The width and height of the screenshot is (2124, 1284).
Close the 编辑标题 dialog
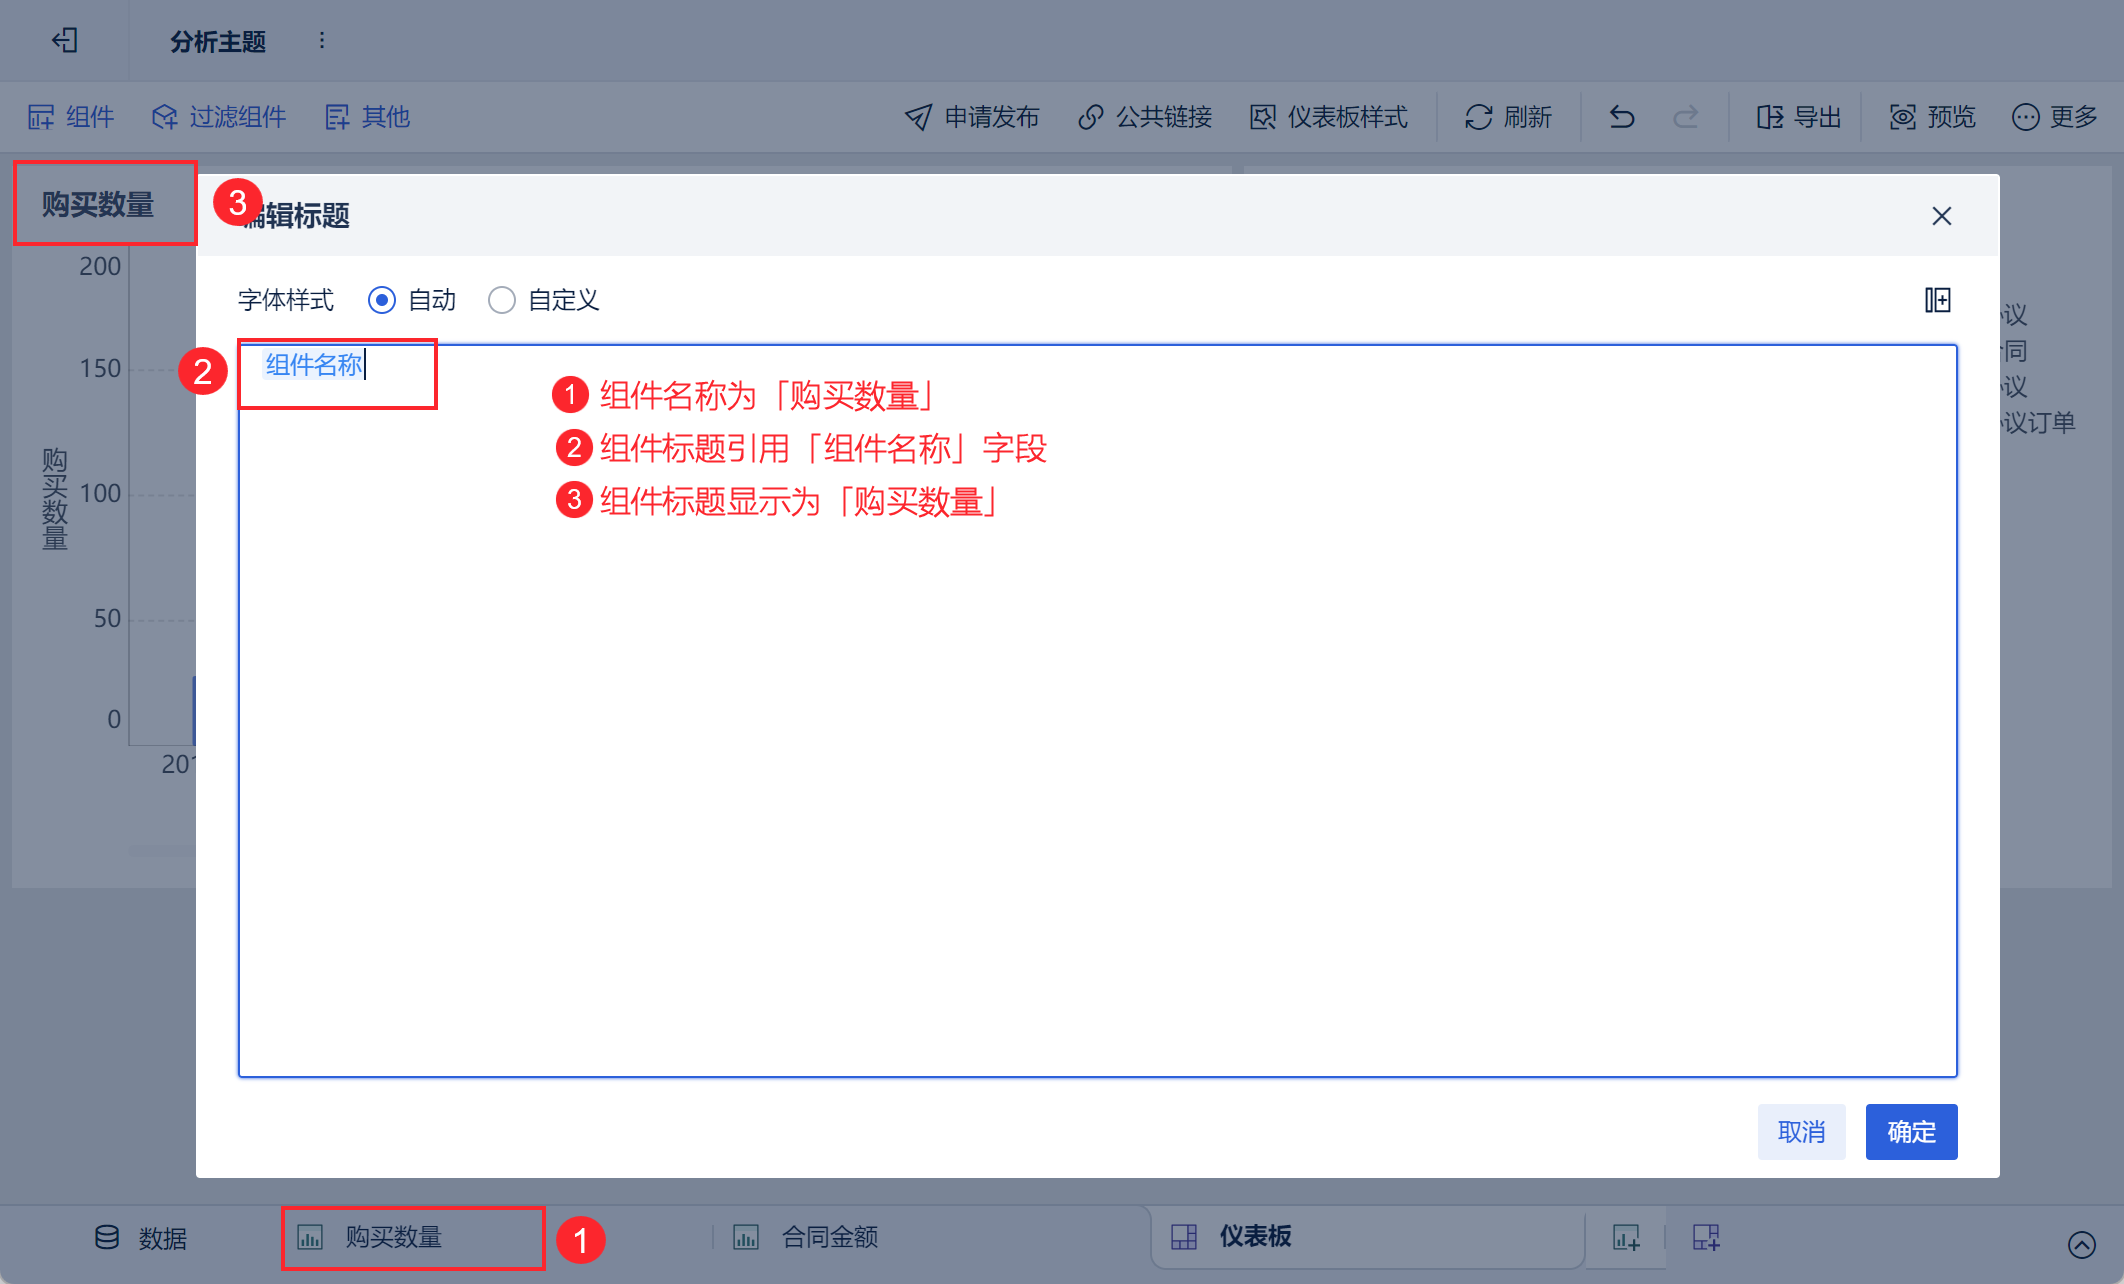click(1942, 216)
